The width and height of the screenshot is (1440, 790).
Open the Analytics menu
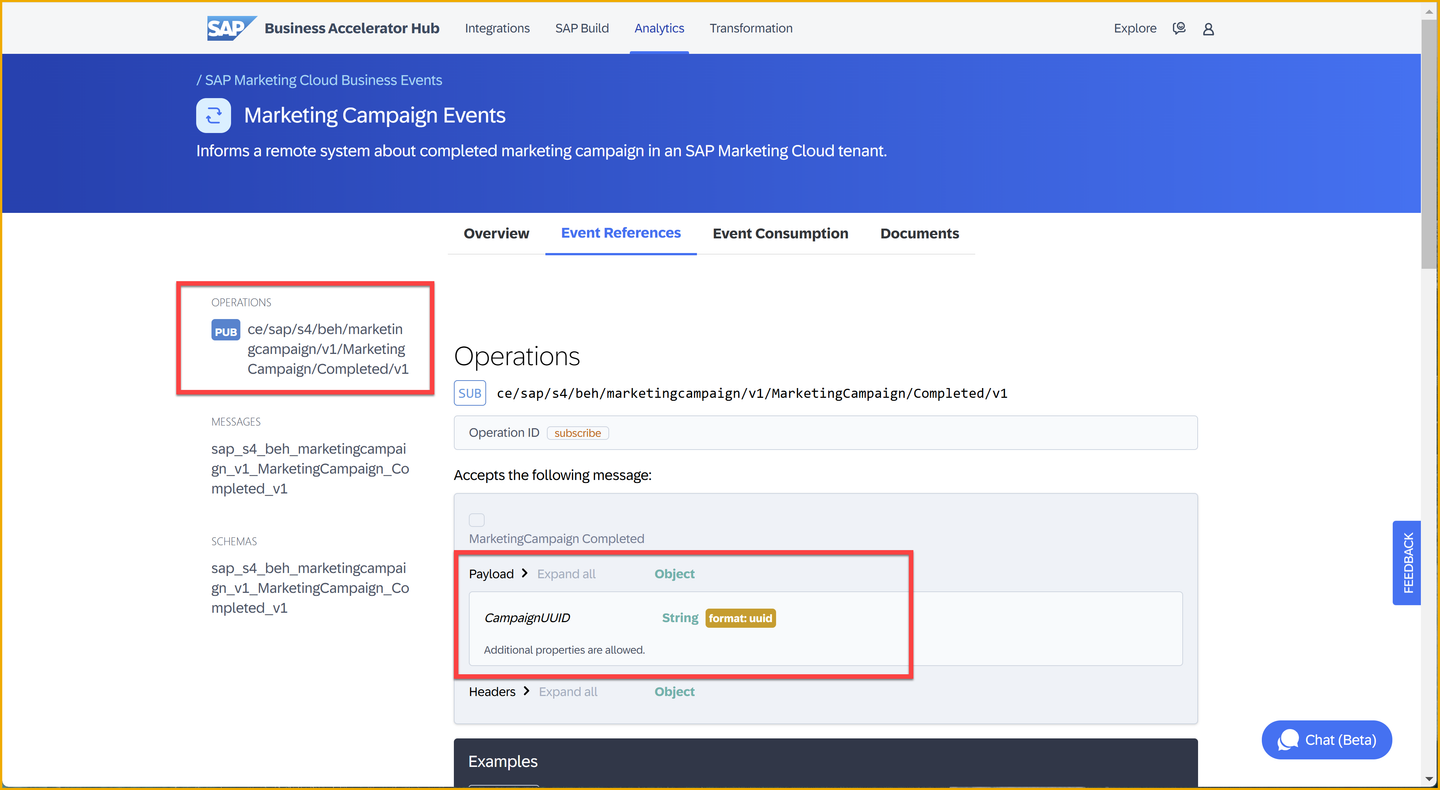659,28
